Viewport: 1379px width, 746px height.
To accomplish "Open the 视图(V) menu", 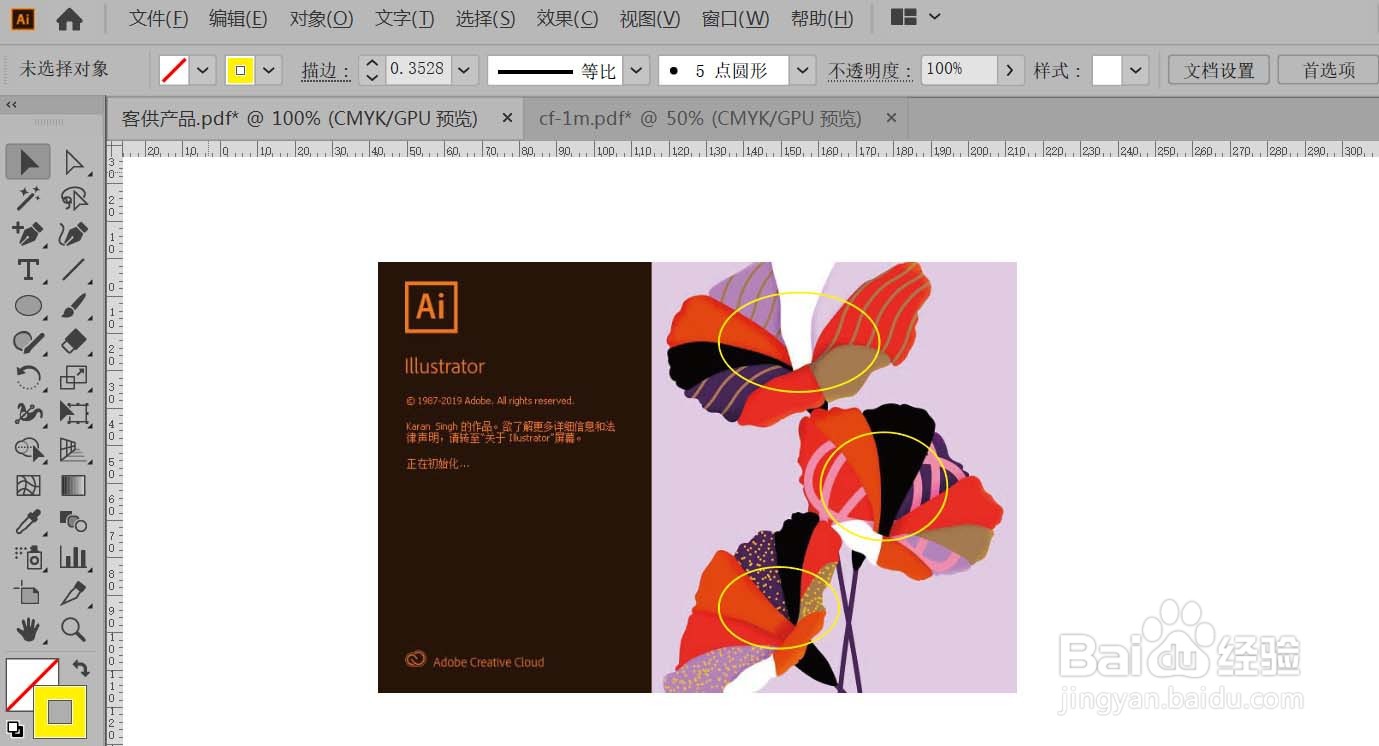I will click(650, 19).
